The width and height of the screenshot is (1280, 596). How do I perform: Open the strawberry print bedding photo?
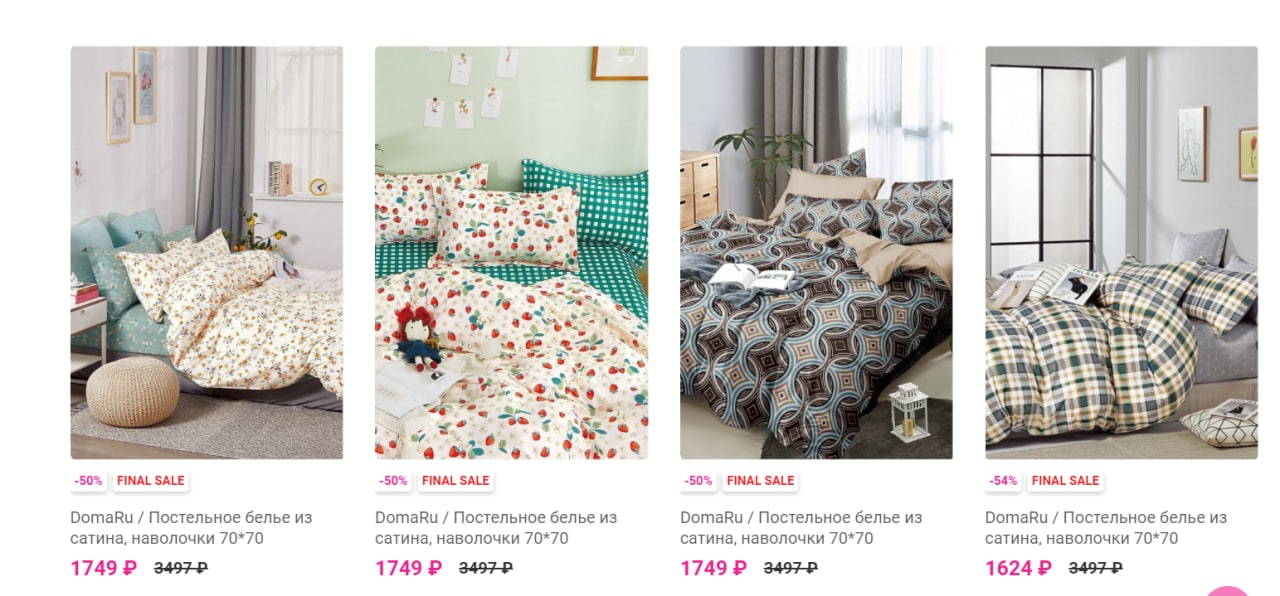(512, 253)
